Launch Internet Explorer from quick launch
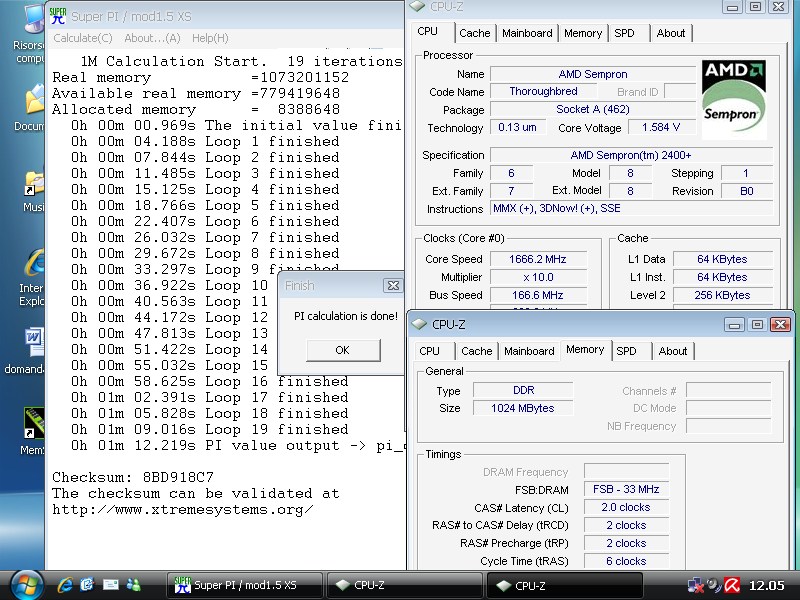This screenshot has width=800, height=600. 65,585
